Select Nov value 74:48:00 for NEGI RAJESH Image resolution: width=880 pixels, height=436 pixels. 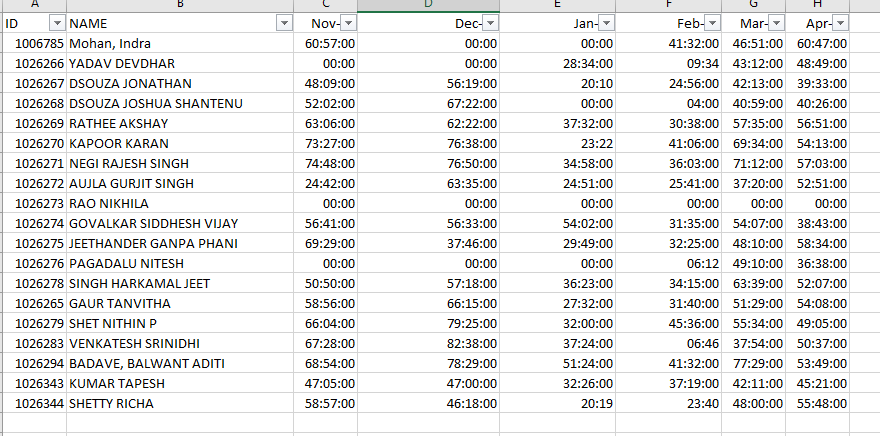click(x=326, y=163)
